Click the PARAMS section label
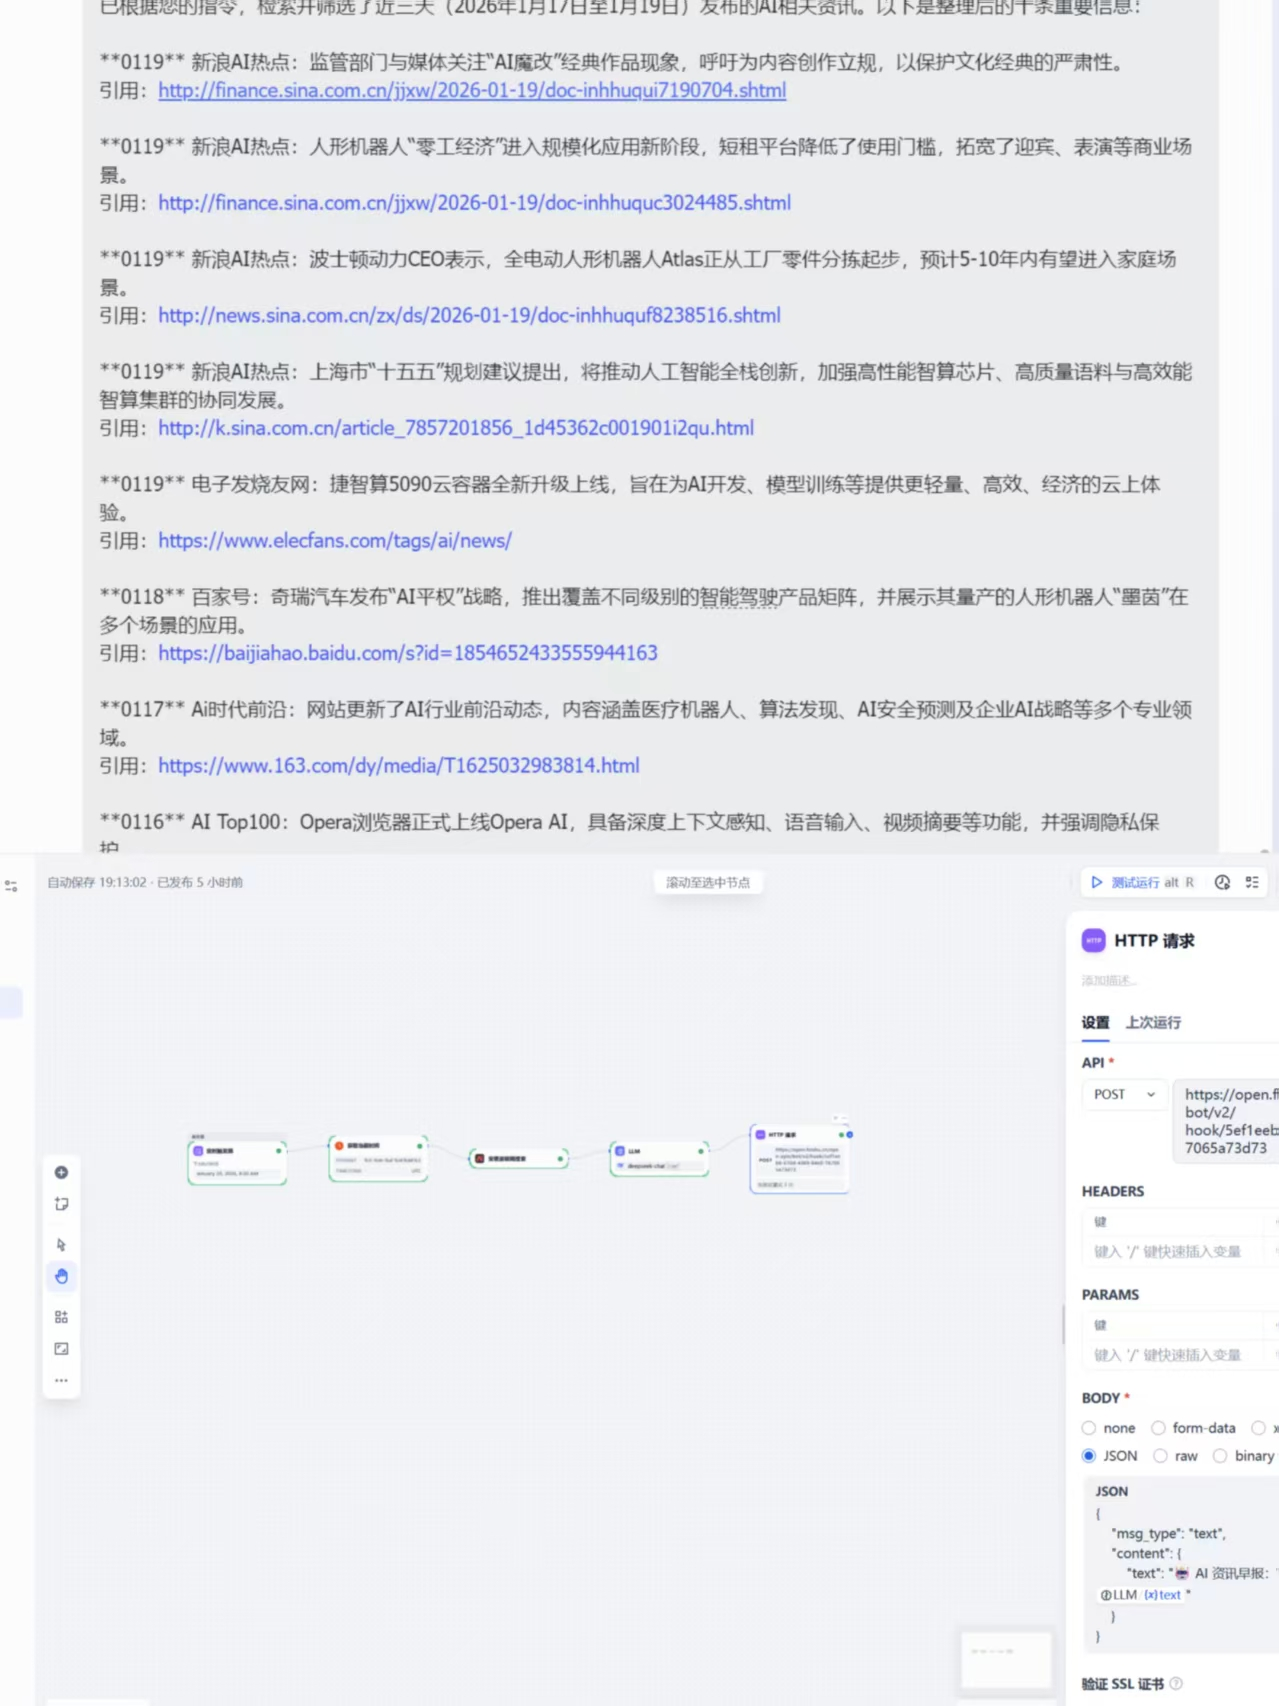1279x1706 pixels. (1110, 1294)
